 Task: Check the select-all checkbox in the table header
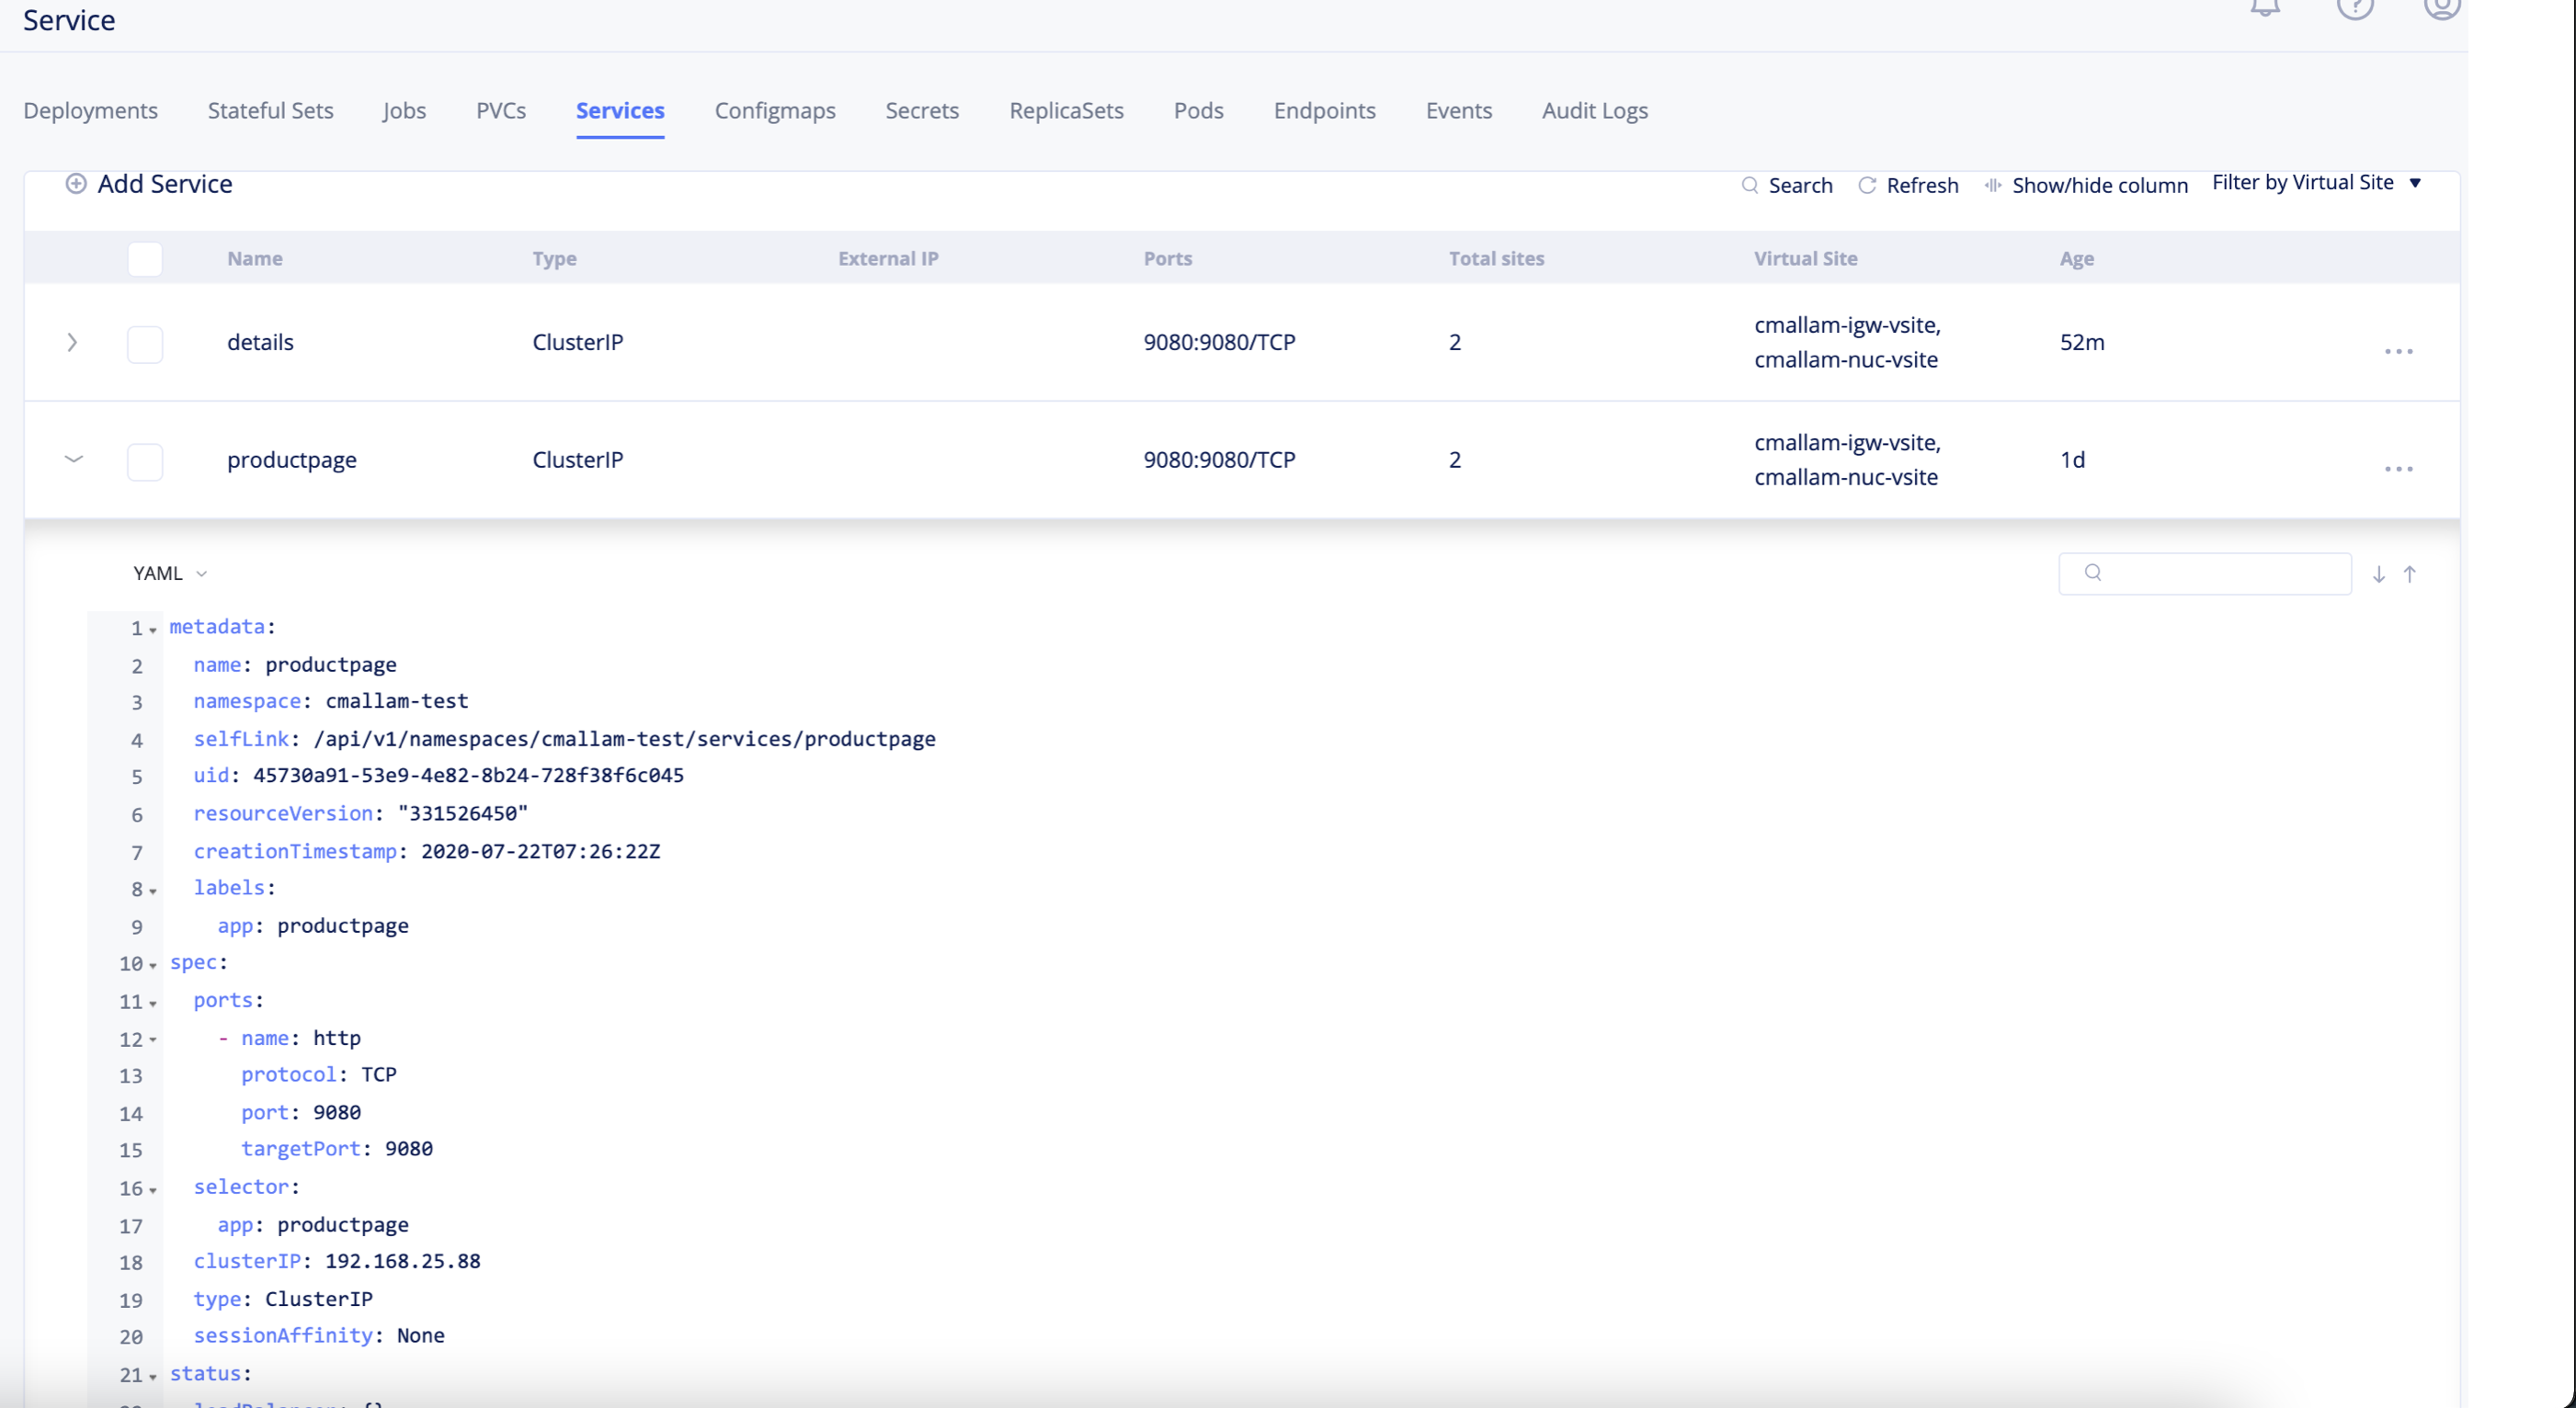(x=145, y=258)
